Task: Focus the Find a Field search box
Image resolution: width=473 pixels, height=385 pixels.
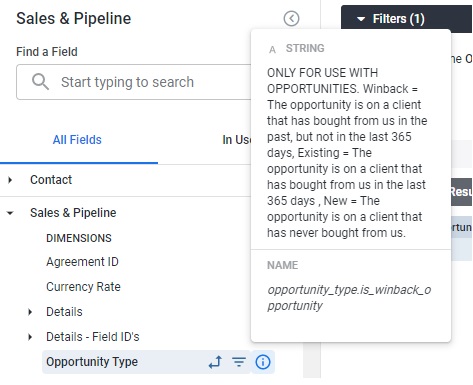Action: click(133, 82)
